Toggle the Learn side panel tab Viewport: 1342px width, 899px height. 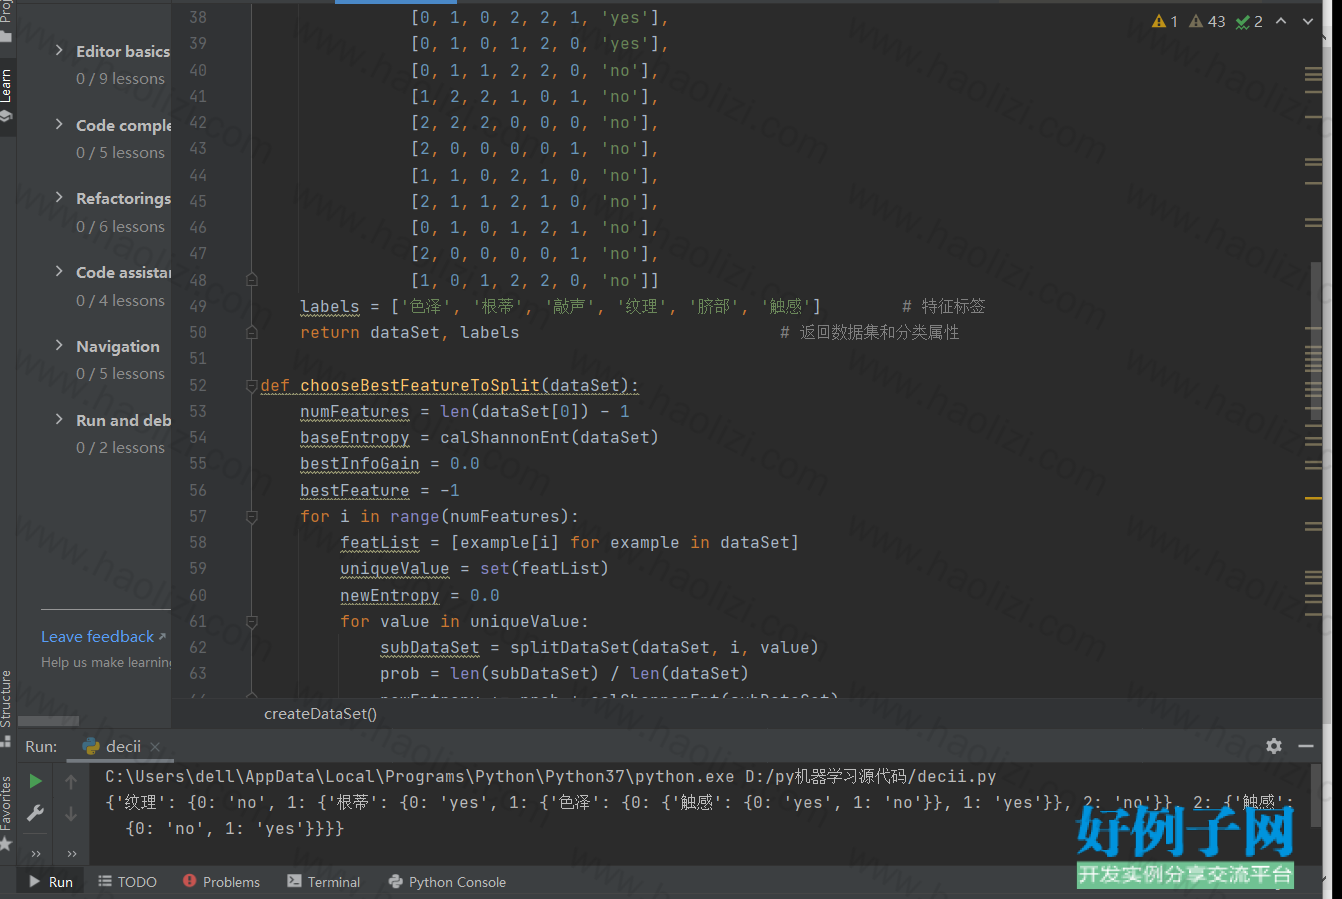click(6, 96)
